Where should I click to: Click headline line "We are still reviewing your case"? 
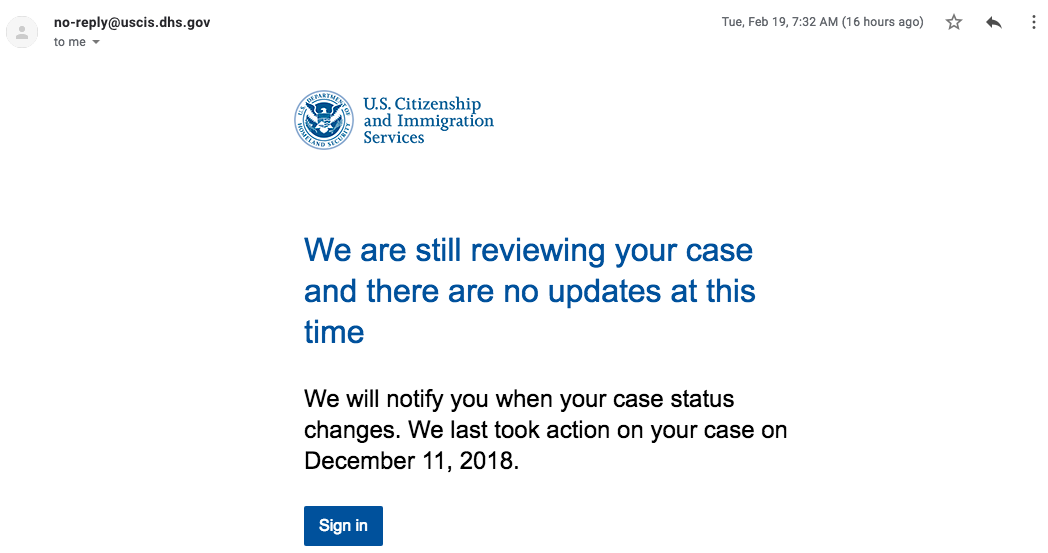point(529,250)
